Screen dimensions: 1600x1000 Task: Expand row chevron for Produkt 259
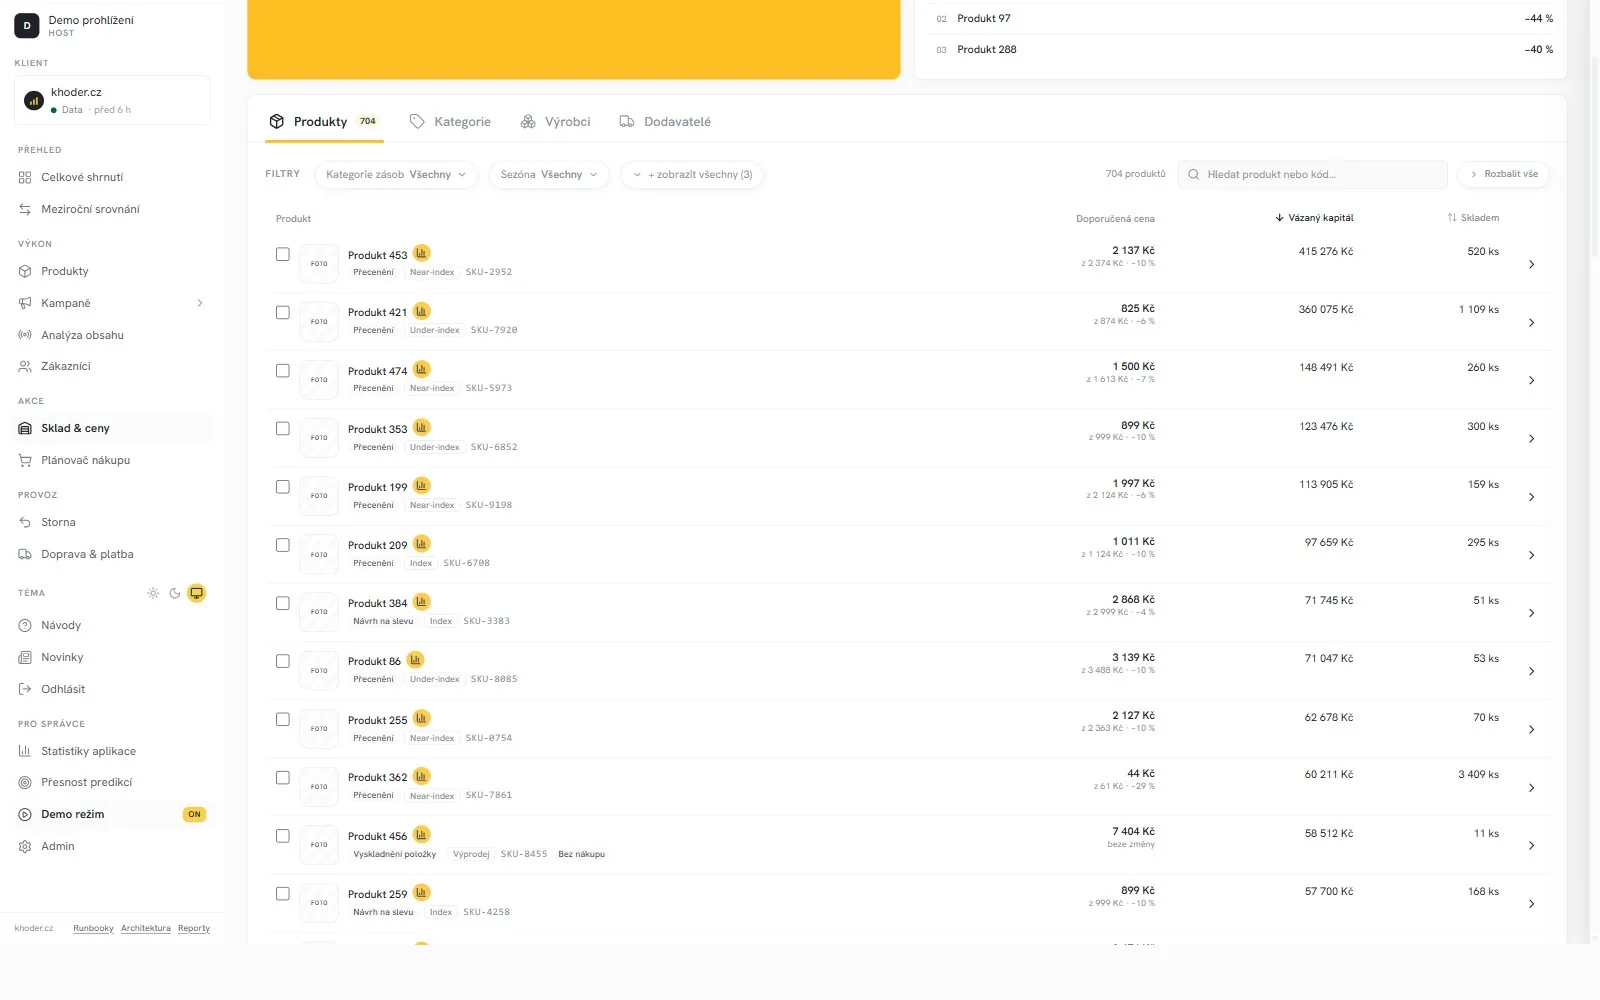coord(1531,904)
